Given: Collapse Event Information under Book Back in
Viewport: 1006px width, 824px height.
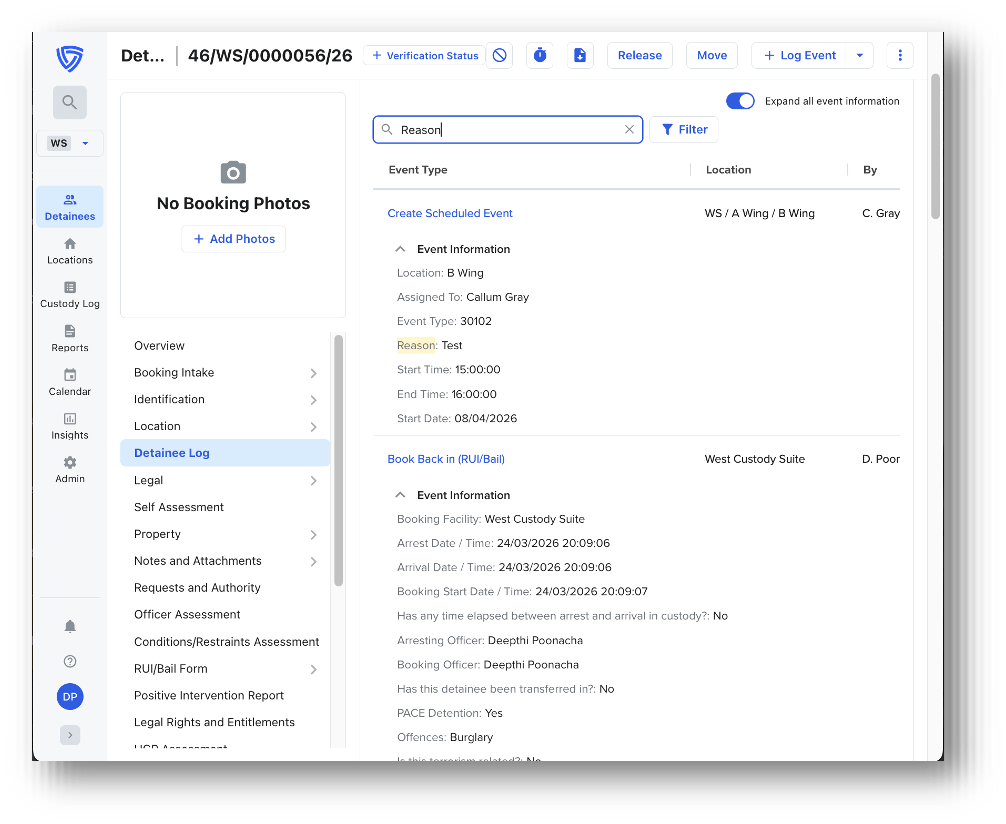Looking at the screenshot, I should click(x=400, y=495).
